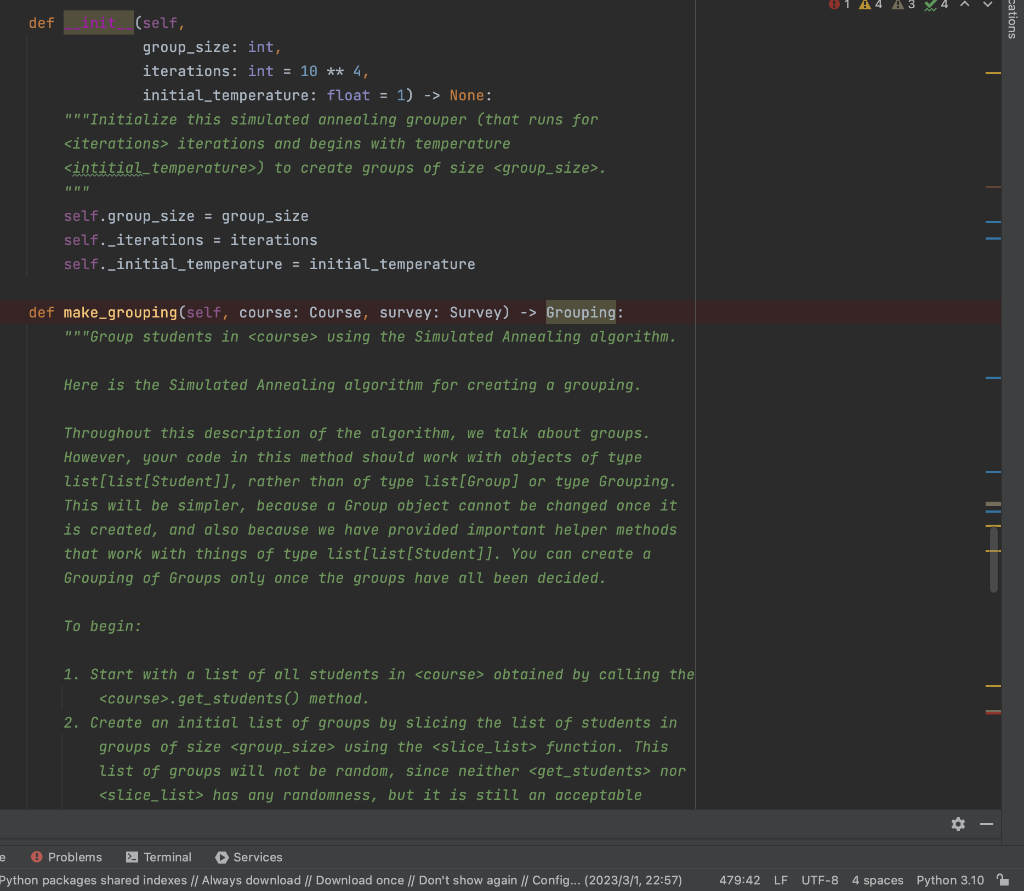Viewport: 1024px width, 891px height.
Task: Click the Problems tab error icon
Action: [37, 857]
